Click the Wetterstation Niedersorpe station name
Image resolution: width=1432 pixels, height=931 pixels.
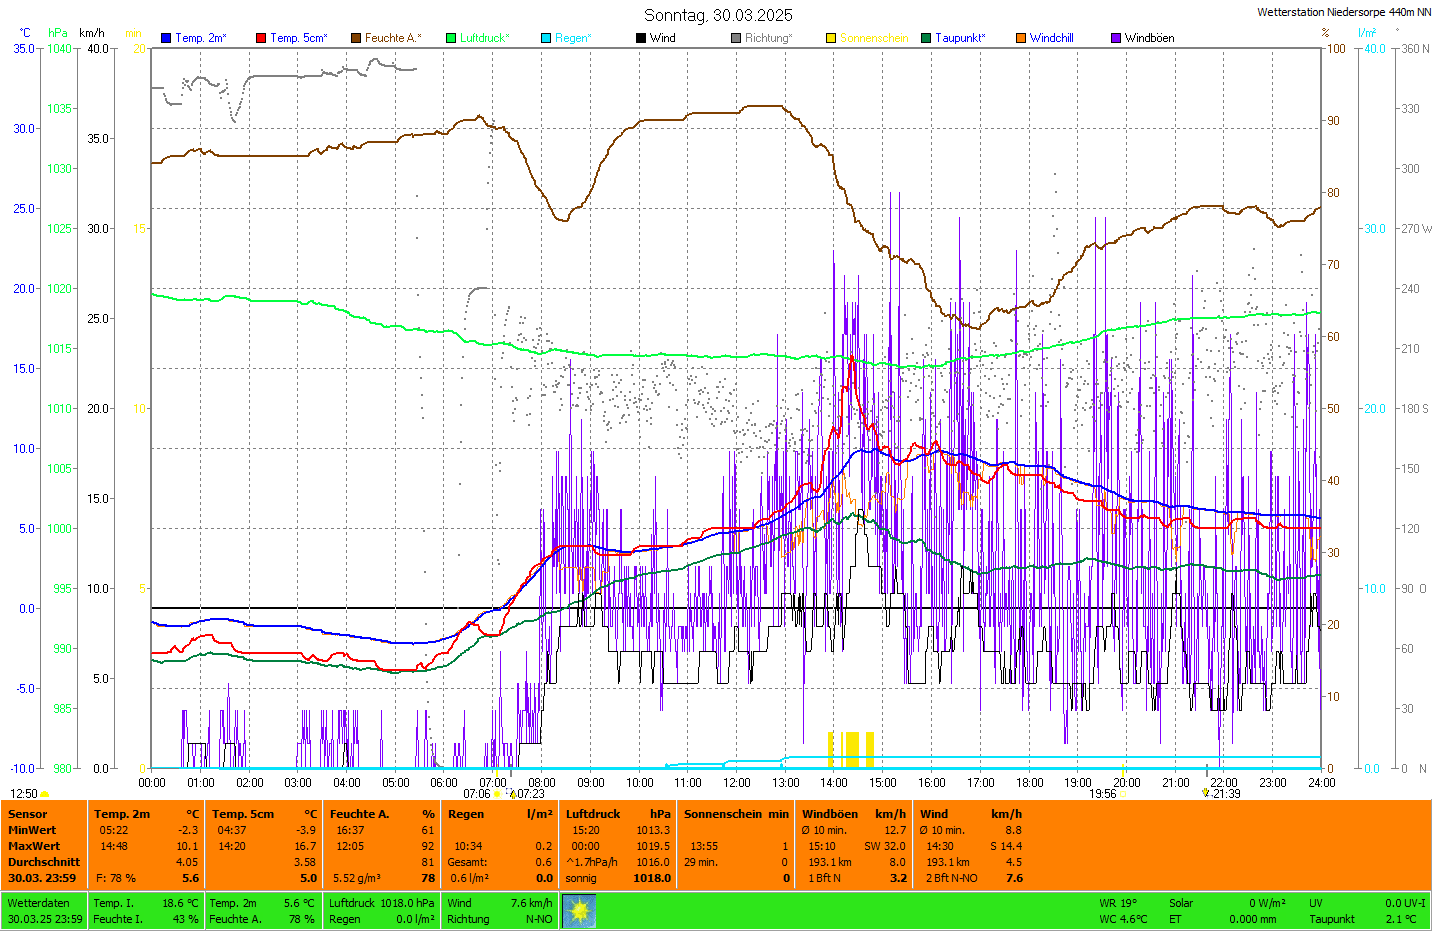[x=1343, y=12]
